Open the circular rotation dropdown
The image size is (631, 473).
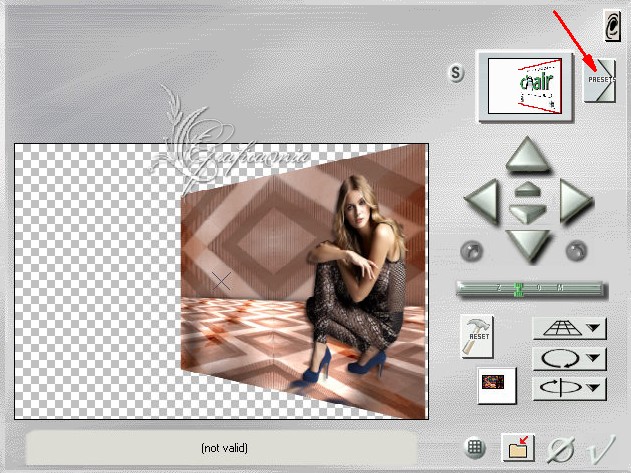coord(569,358)
